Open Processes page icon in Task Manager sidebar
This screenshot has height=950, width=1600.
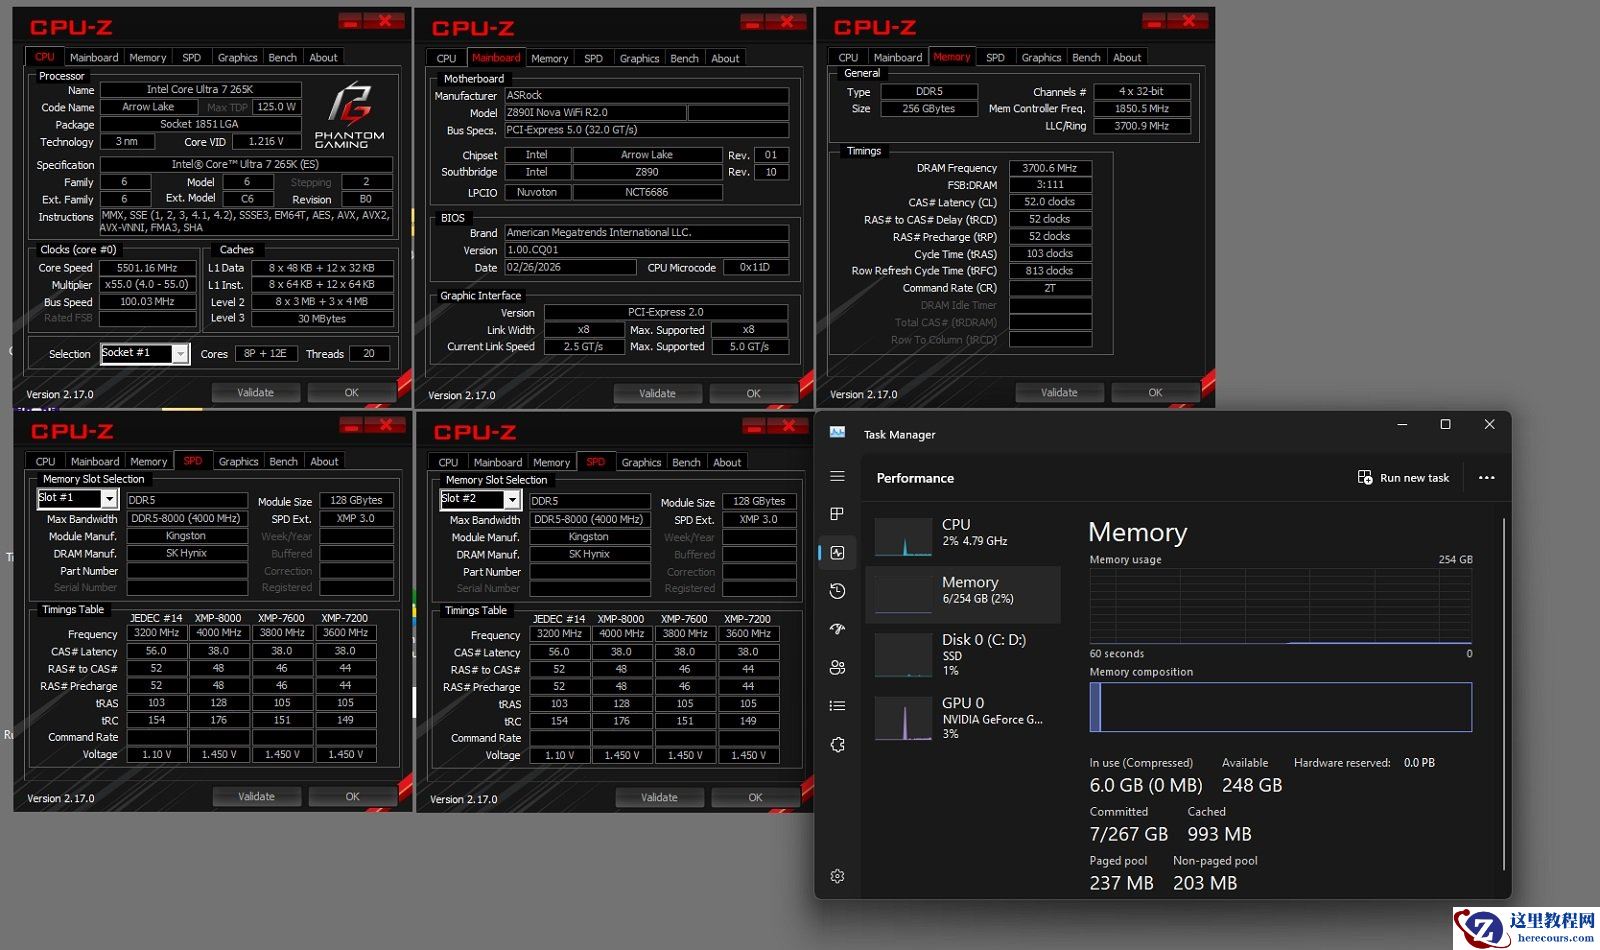click(x=837, y=514)
